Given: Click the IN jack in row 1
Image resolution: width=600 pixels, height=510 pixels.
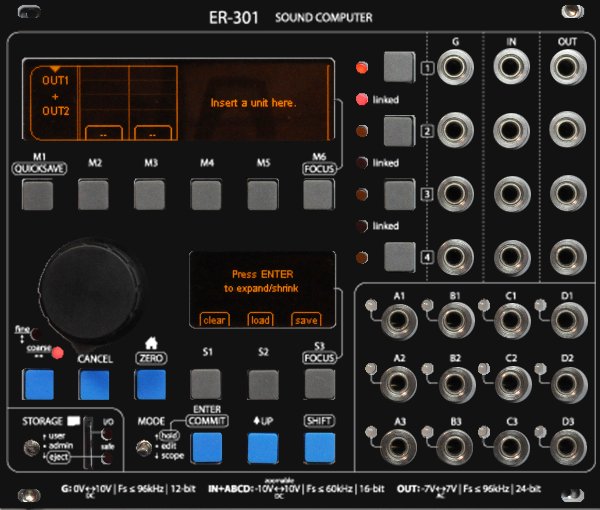Looking at the screenshot, I should tap(511, 67).
